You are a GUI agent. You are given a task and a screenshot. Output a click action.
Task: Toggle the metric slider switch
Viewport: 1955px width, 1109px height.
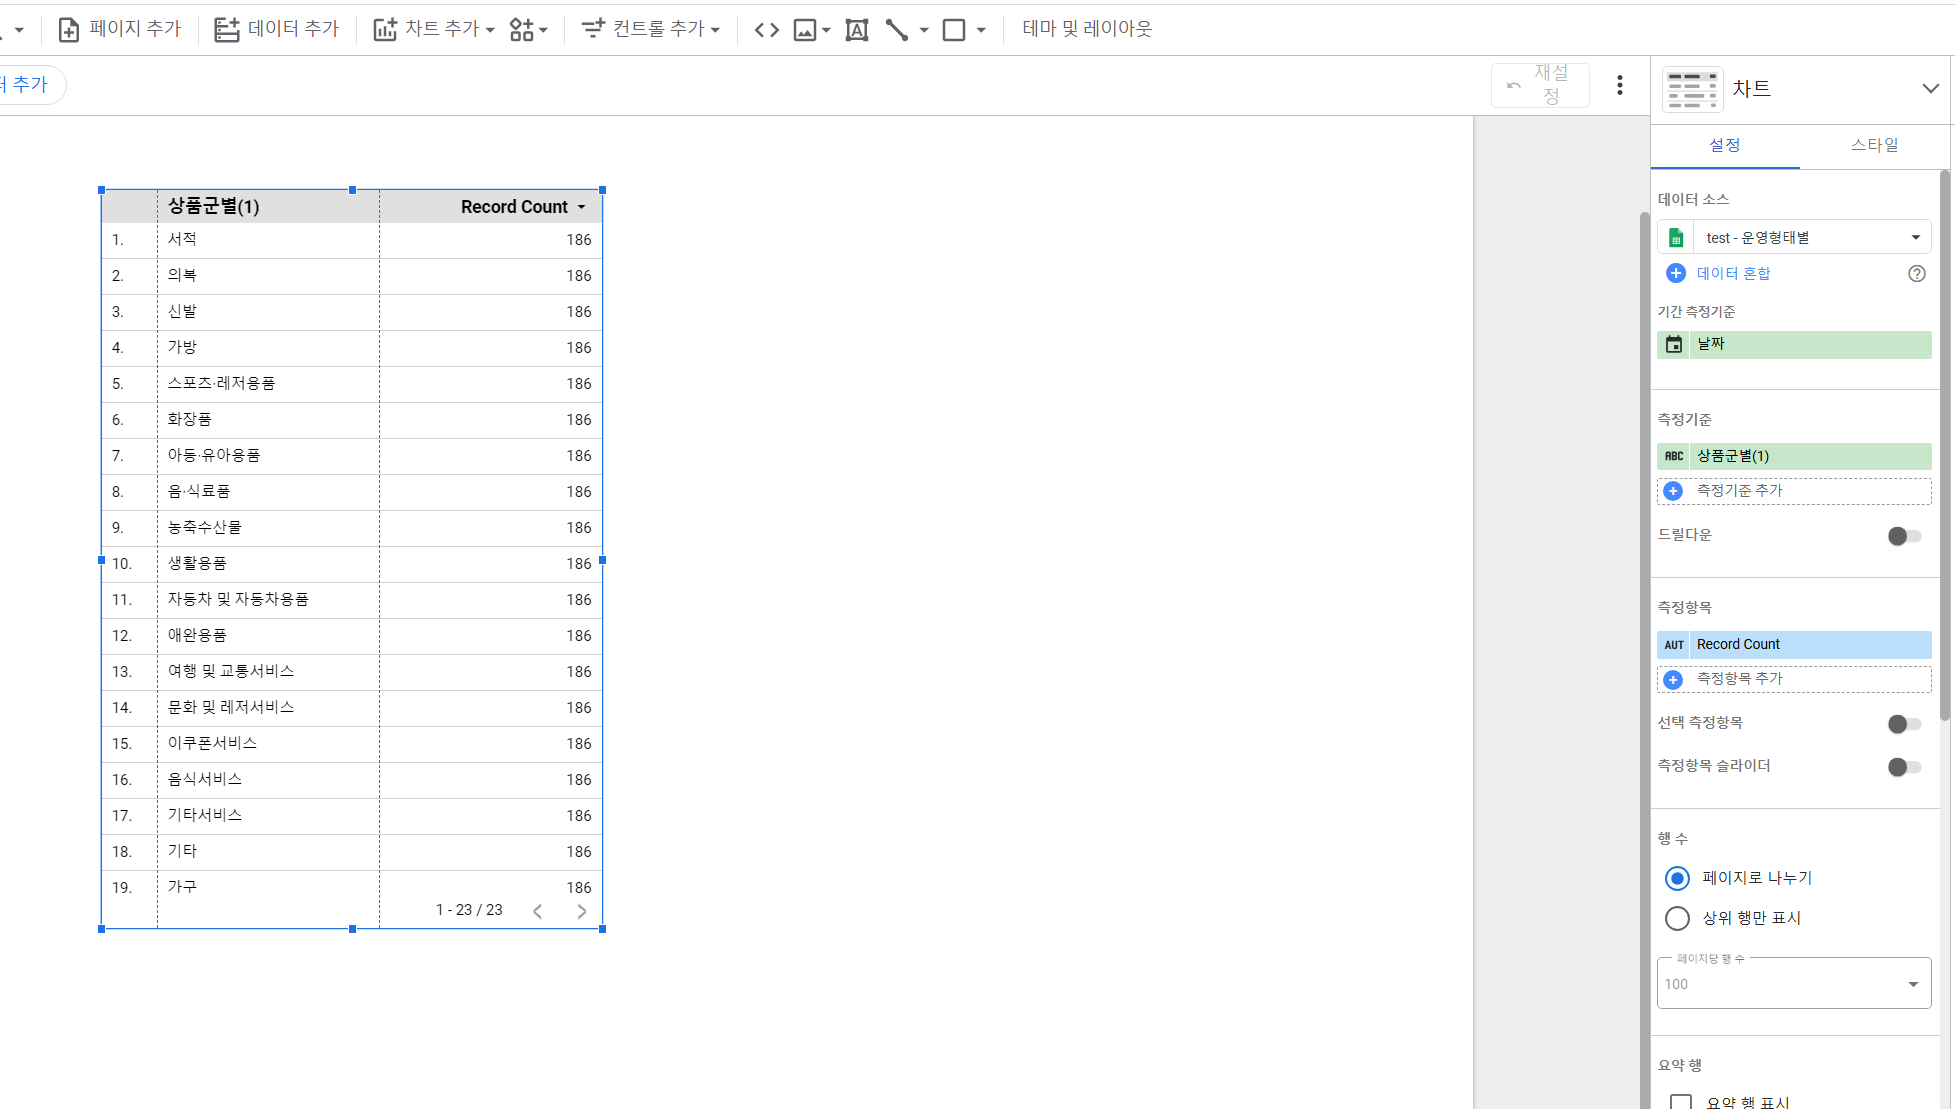[x=1904, y=767]
